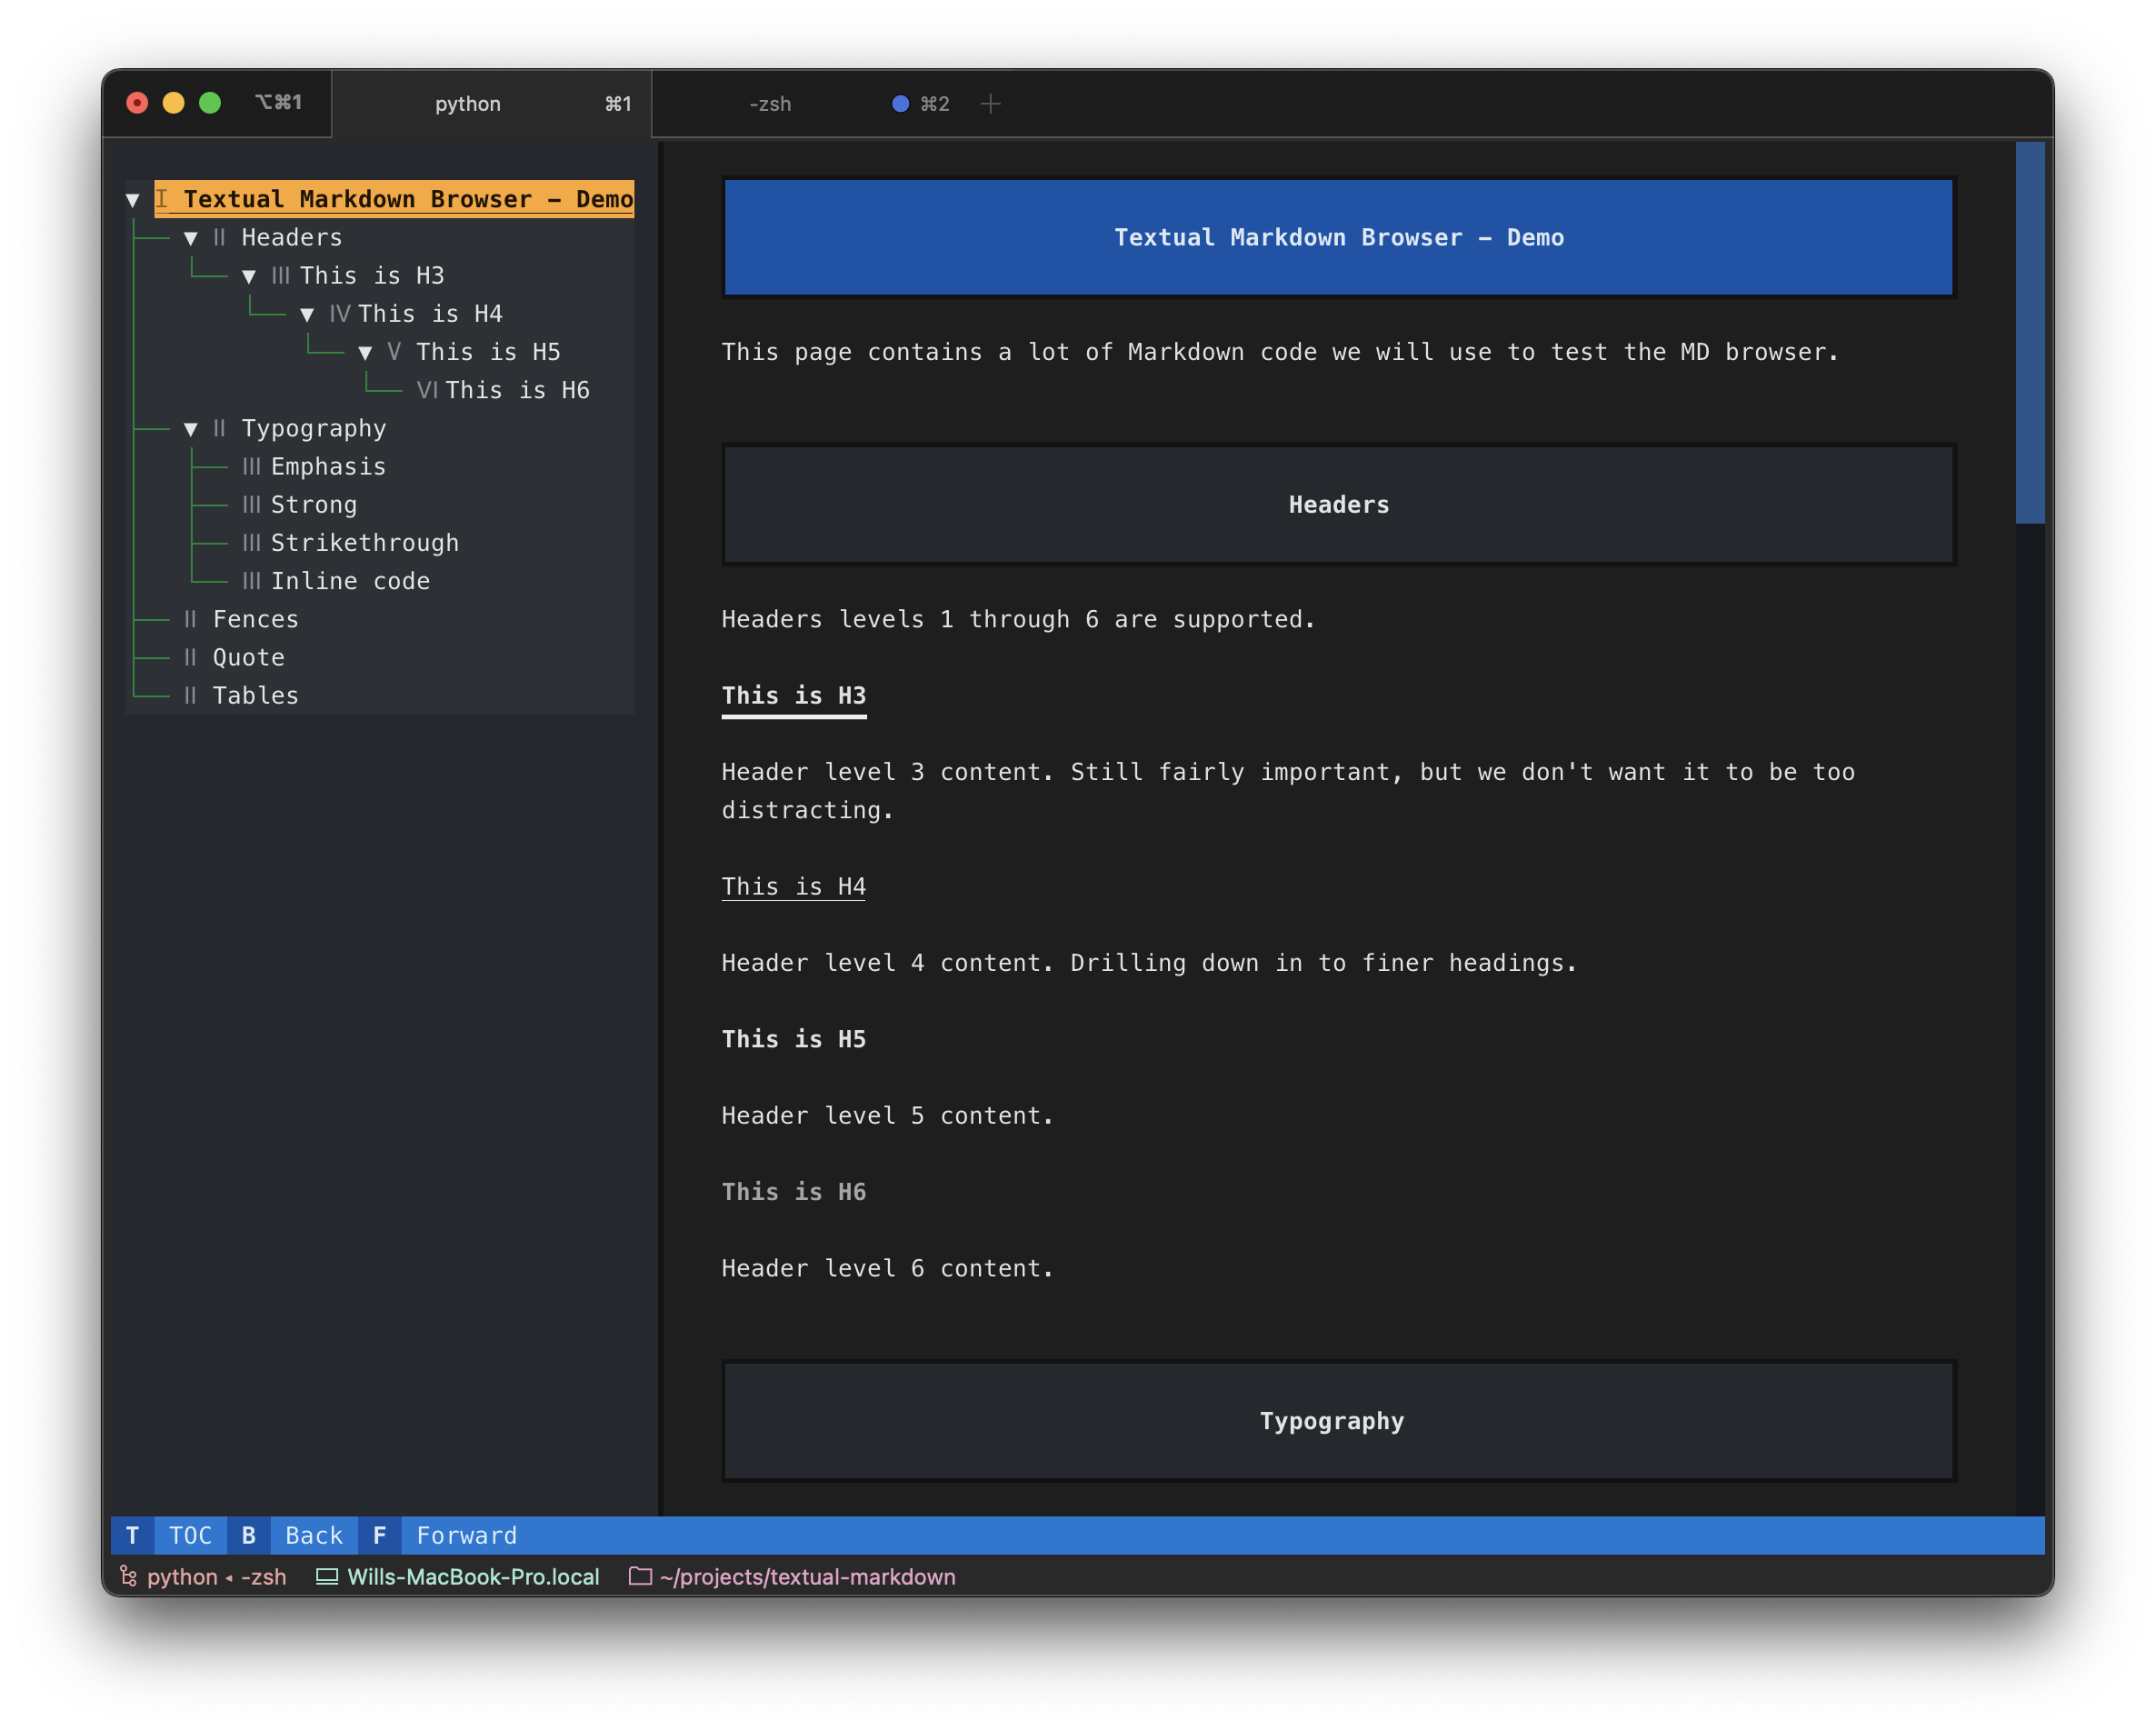Select the Emphasis item under Typography

click(x=324, y=465)
